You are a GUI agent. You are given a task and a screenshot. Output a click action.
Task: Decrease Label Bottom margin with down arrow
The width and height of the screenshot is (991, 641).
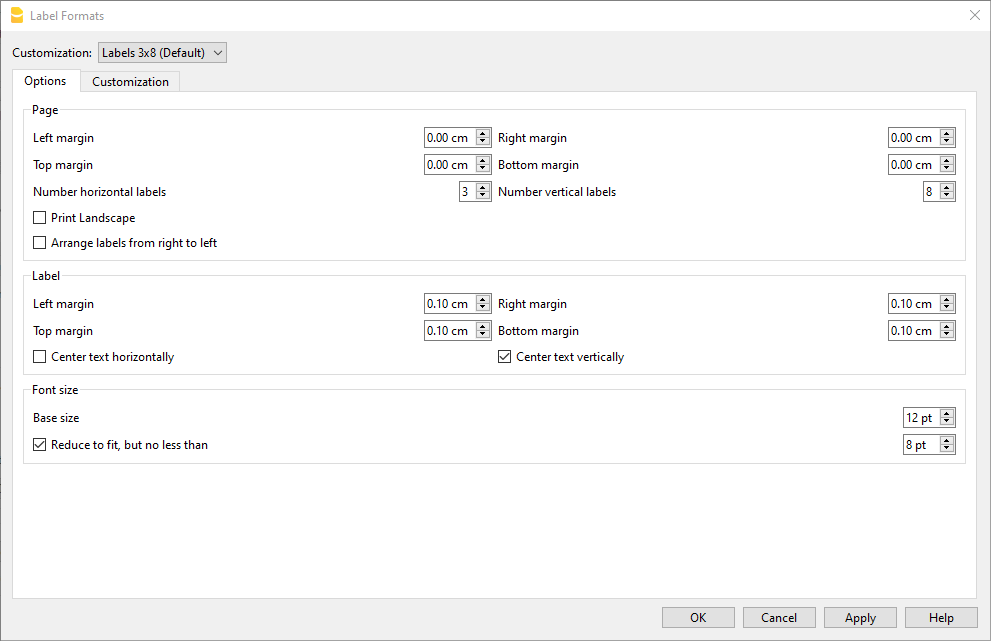click(947, 335)
